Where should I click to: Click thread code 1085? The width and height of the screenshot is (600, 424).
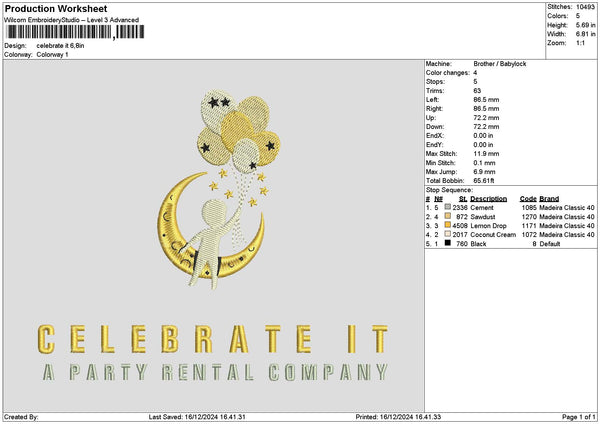[x=530, y=207]
